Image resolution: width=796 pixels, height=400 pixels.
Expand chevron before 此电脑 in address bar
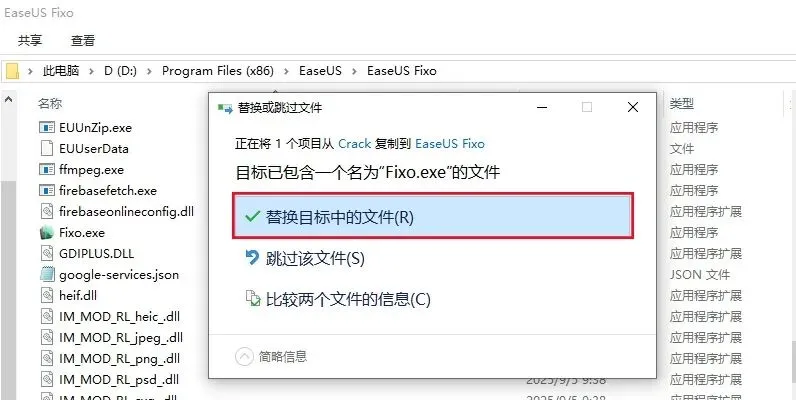(31, 71)
